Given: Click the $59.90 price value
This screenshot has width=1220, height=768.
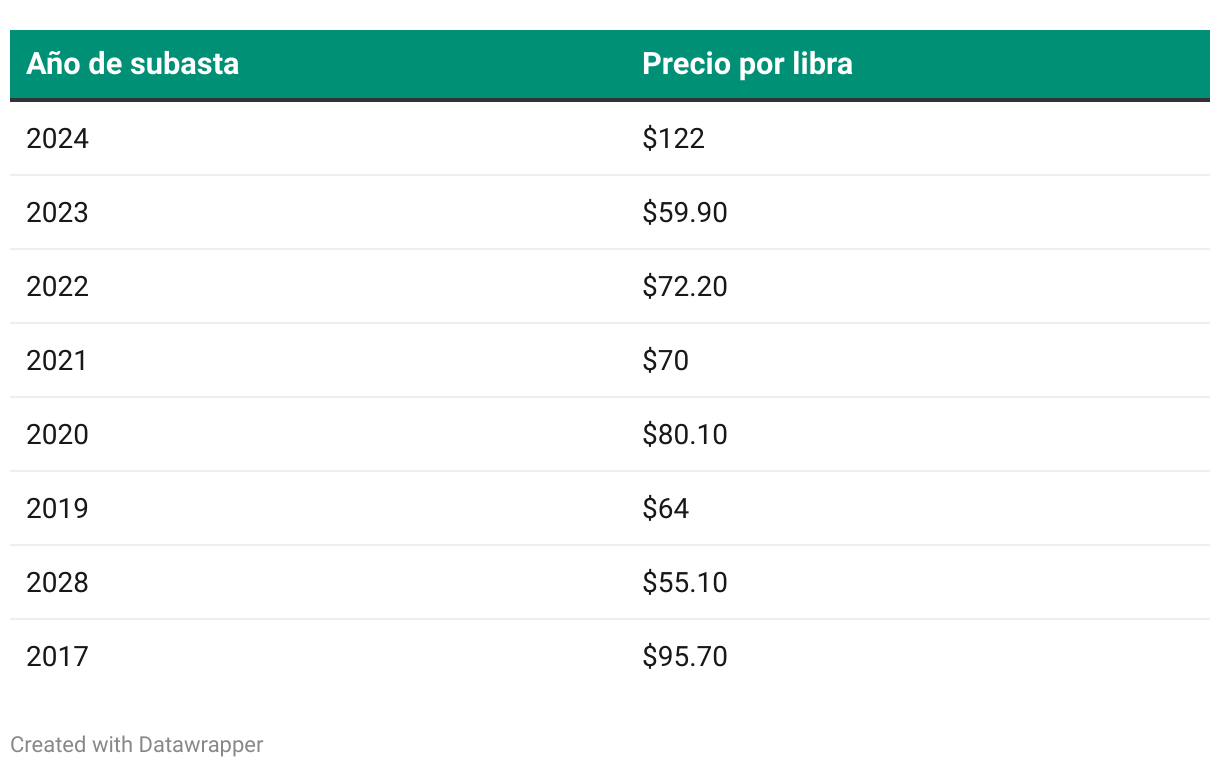Looking at the screenshot, I should (x=684, y=212).
